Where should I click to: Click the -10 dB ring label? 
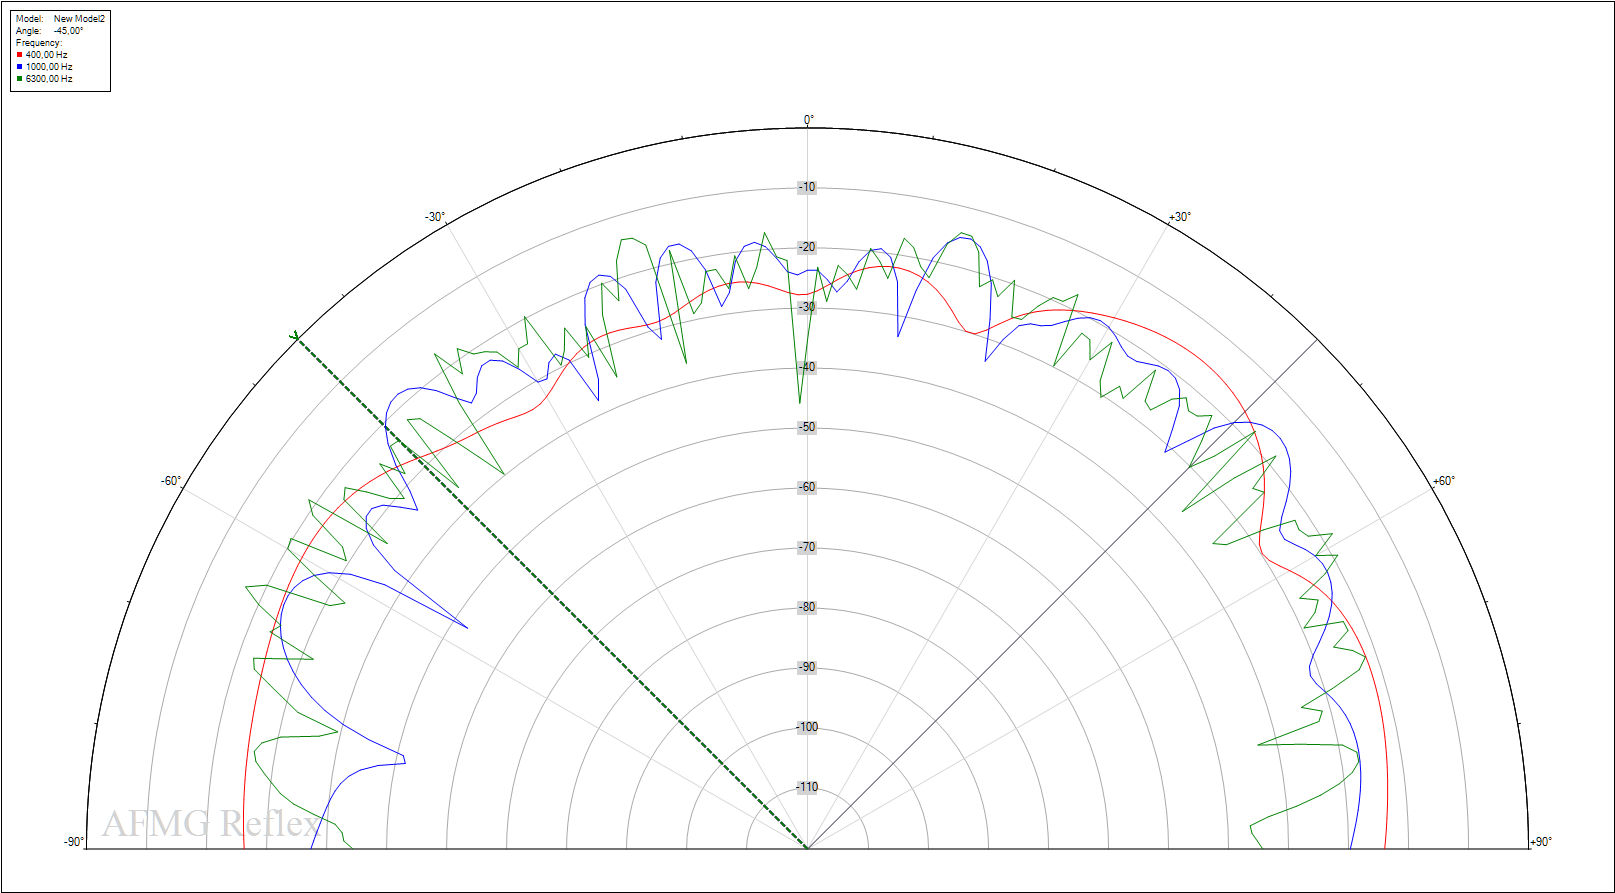807,187
